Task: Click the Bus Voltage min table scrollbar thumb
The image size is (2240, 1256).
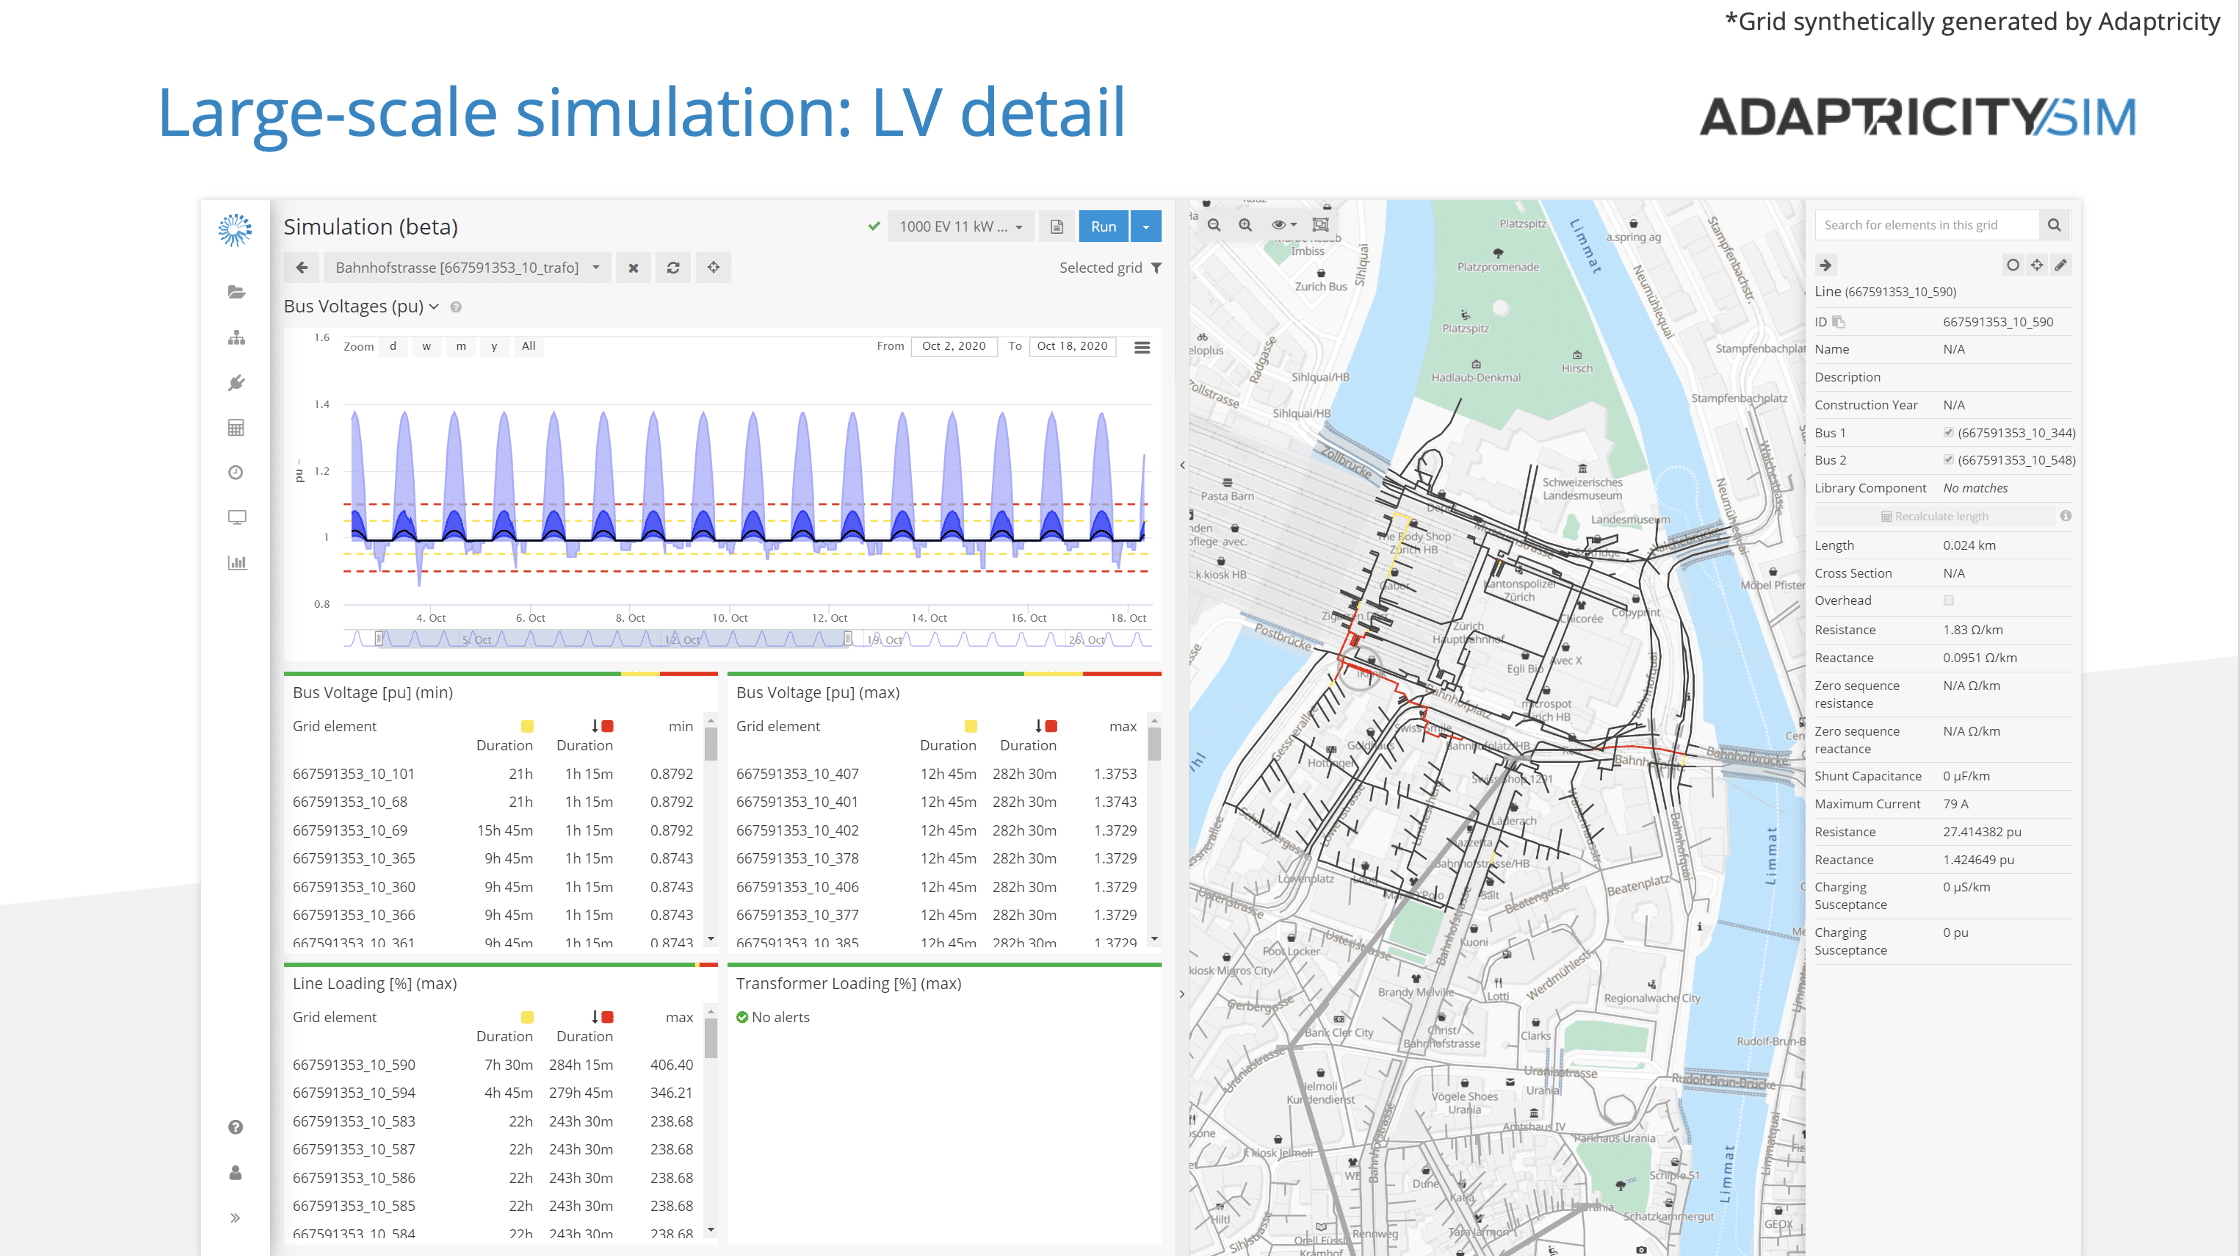Action: pos(711,744)
